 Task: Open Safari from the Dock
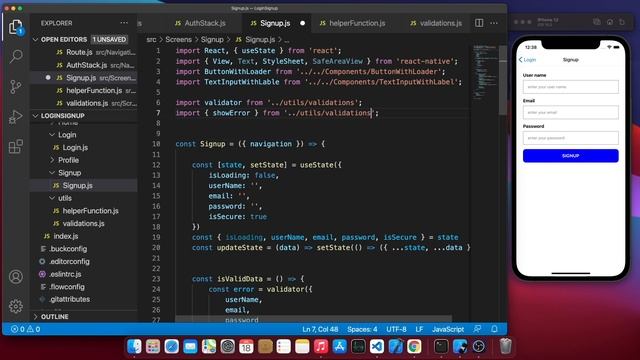click(x=171, y=347)
